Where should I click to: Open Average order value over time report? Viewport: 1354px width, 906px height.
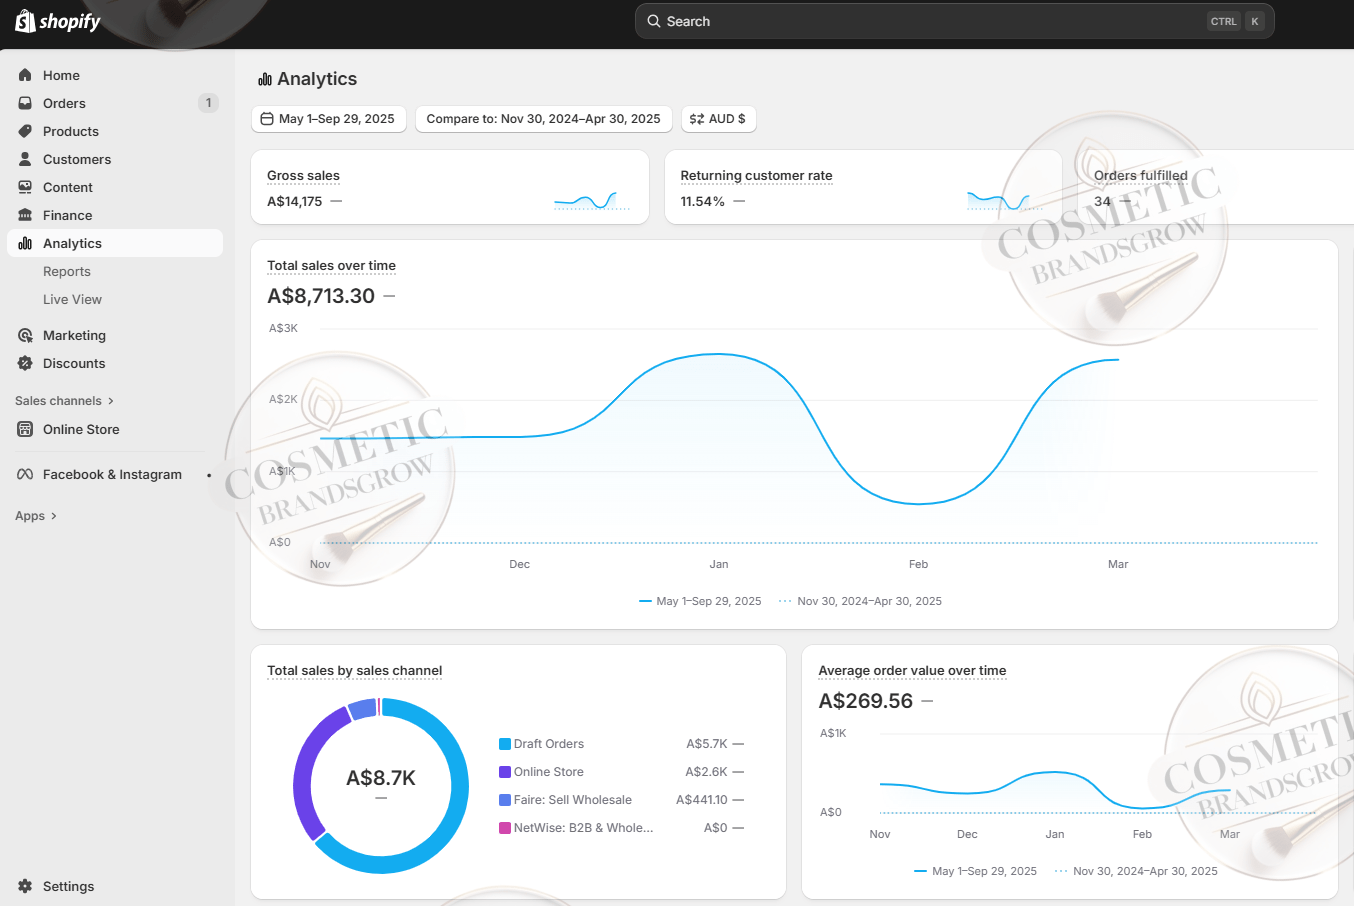pos(911,671)
